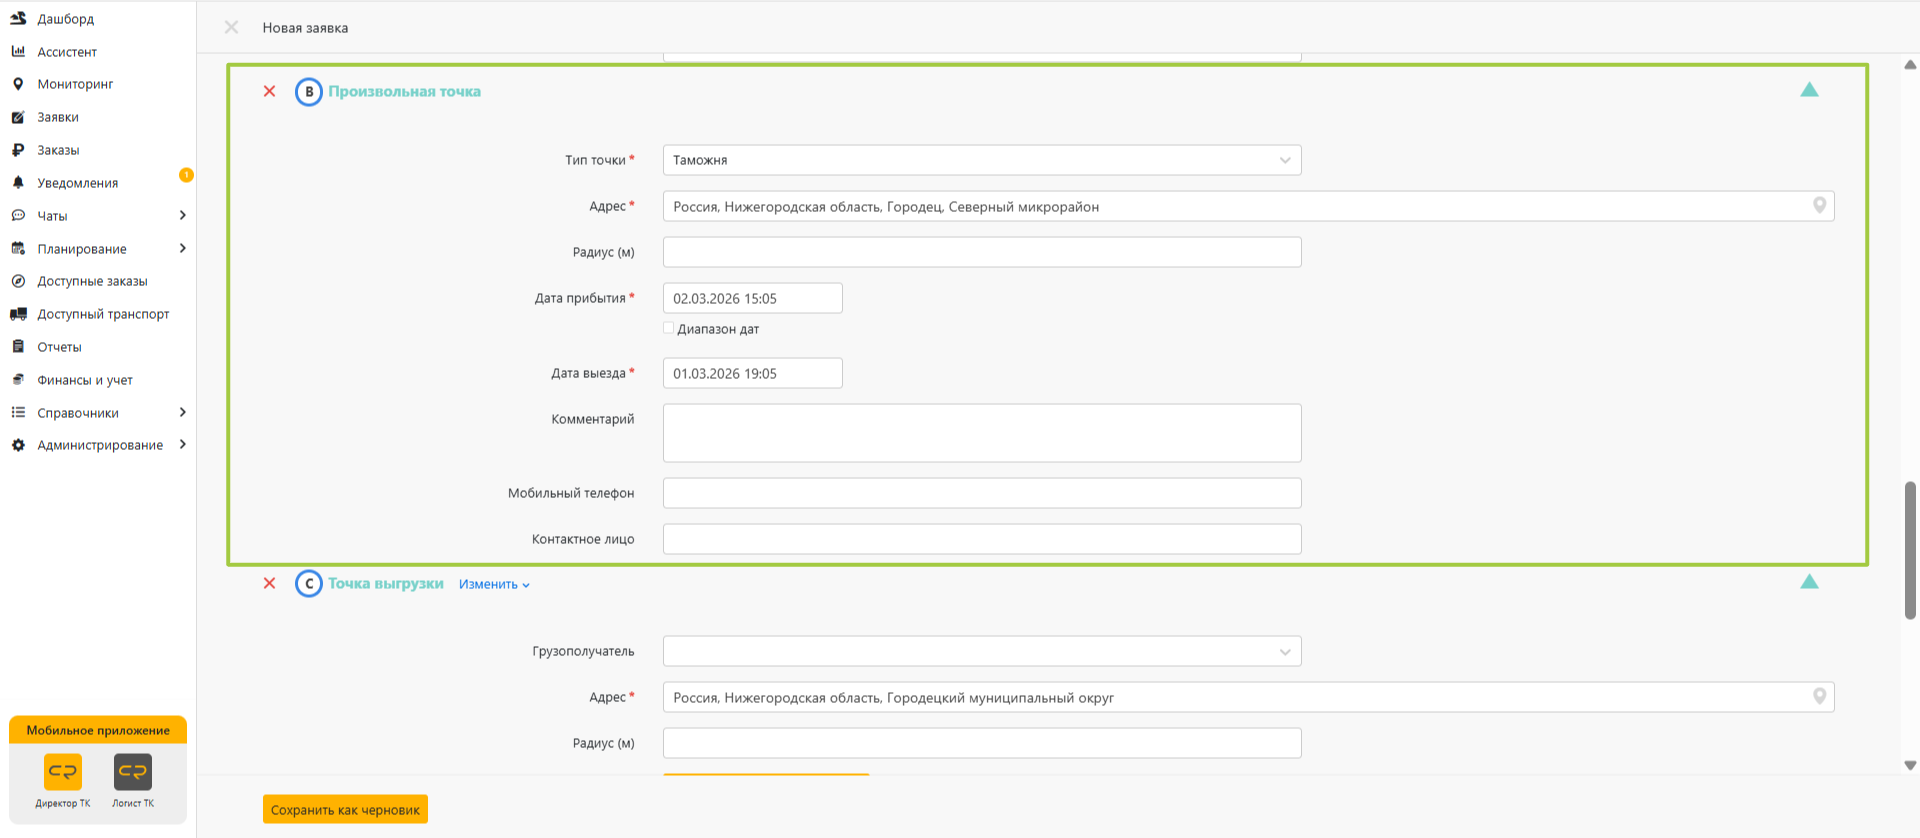Expand the Чаты submenu arrow
1920x838 pixels.
pyautogui.click(x=182, y=215)
